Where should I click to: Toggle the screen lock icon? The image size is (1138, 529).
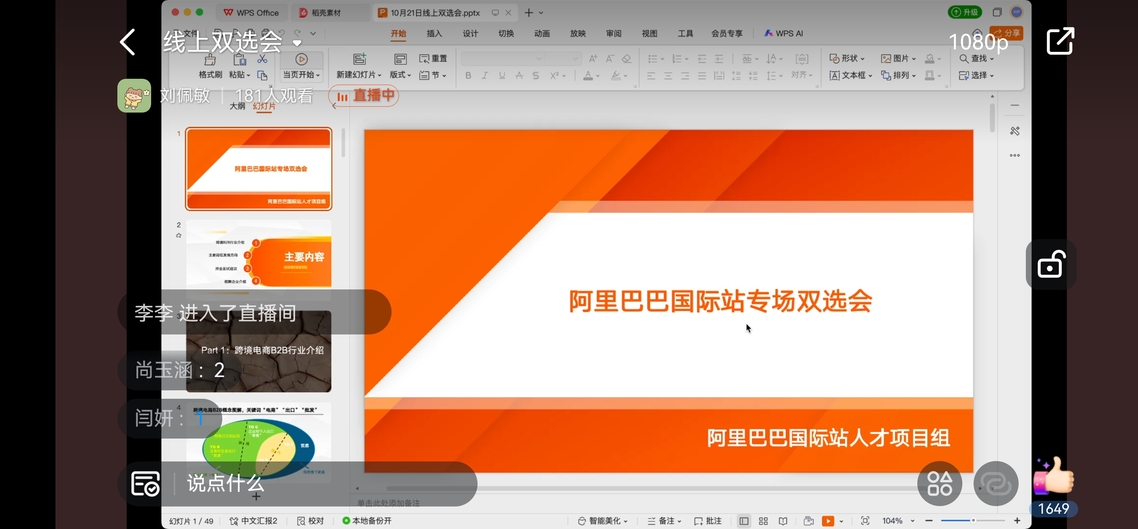click(1050, 265)
